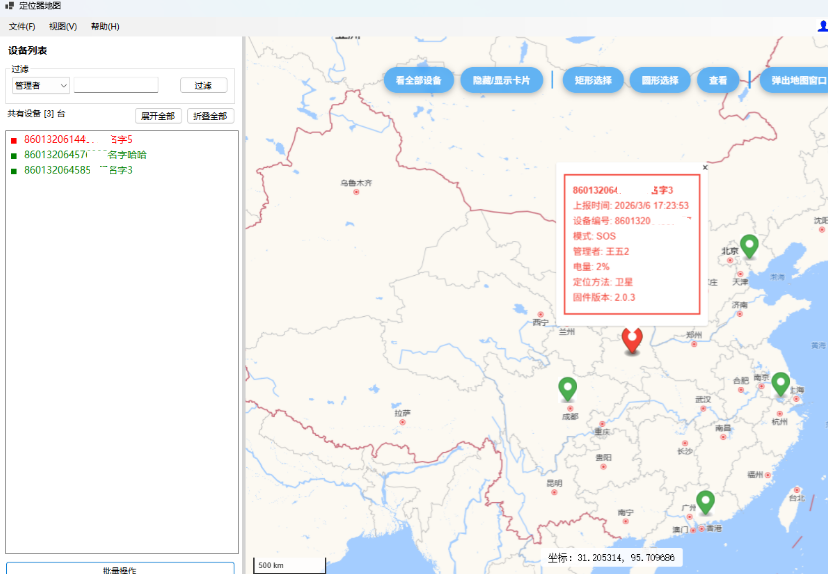The height and width of the screenshot is (574, 828).
Task: Open the 文件(F) menu
Action: 22,26
